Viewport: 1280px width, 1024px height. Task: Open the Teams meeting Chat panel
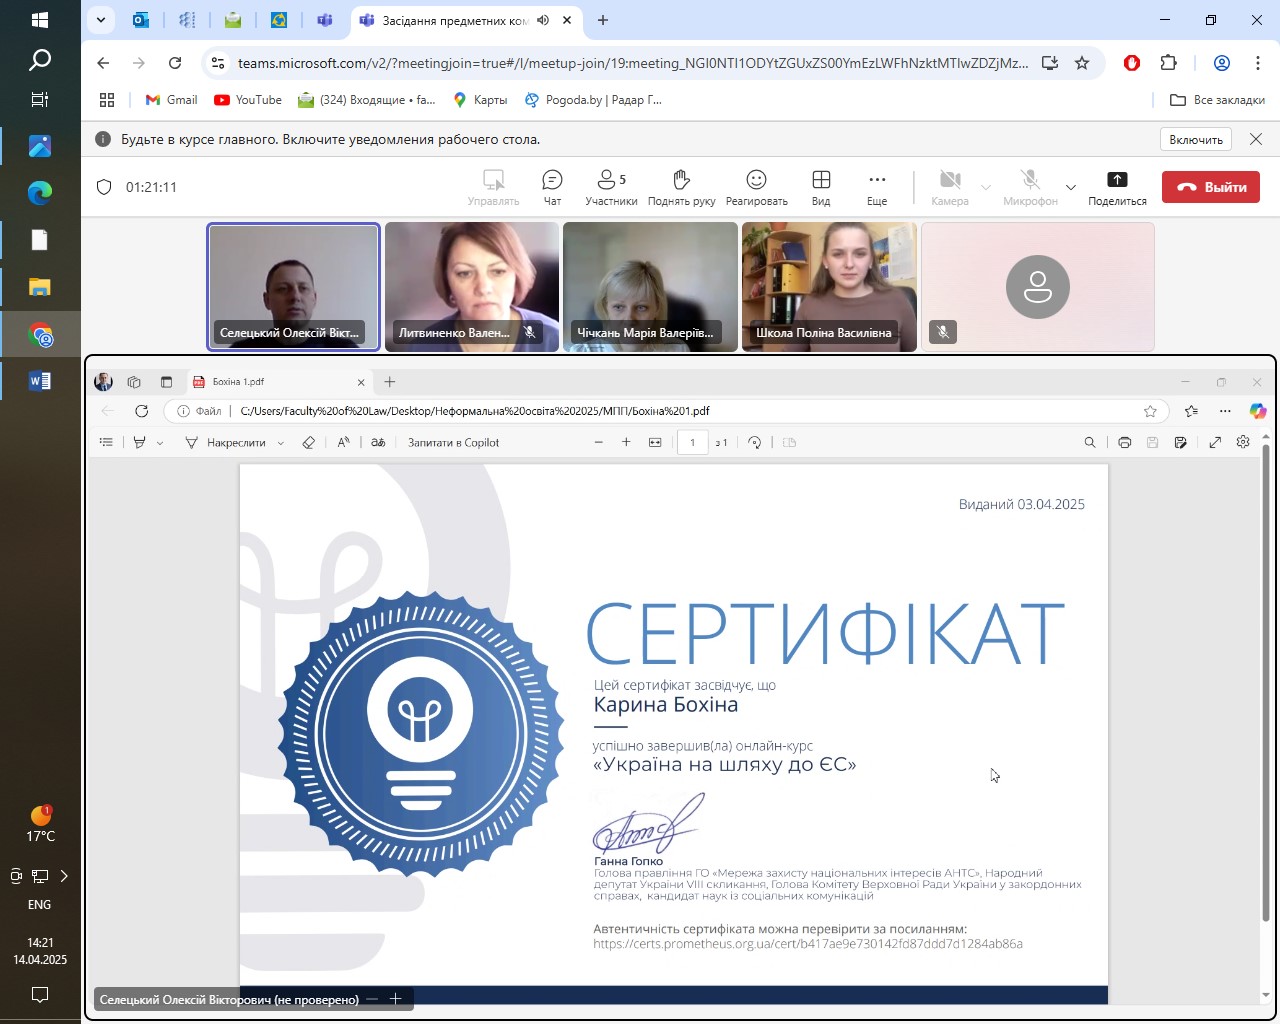coord(552,187)
